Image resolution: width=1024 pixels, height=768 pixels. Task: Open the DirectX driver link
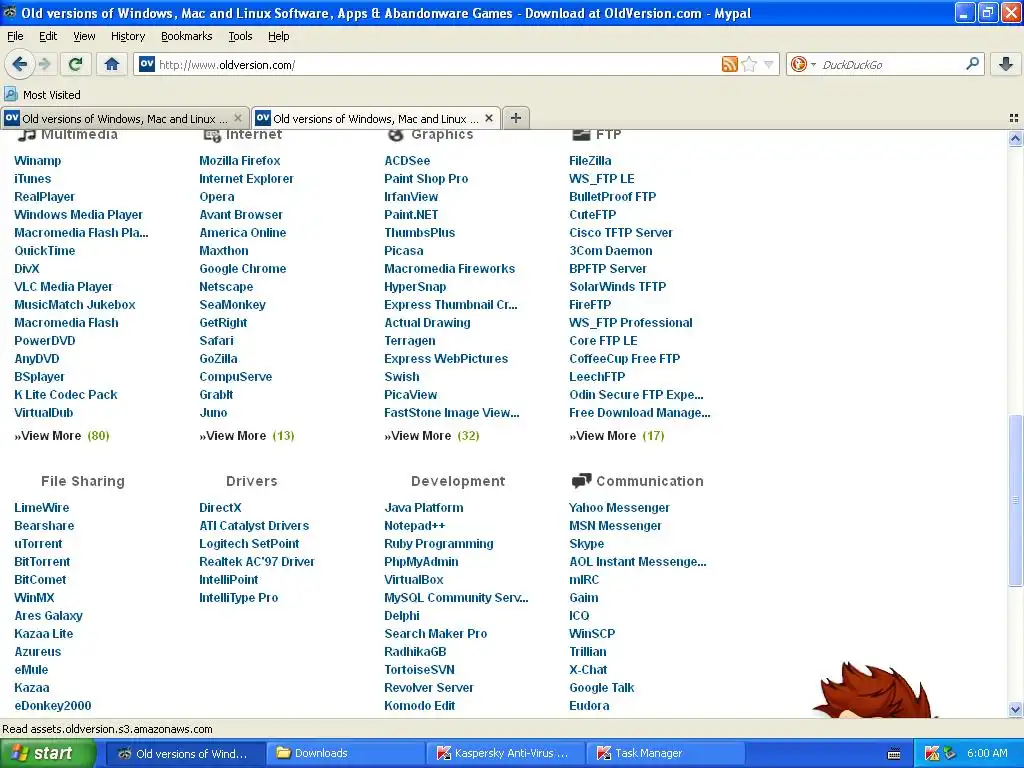point(220,507)
